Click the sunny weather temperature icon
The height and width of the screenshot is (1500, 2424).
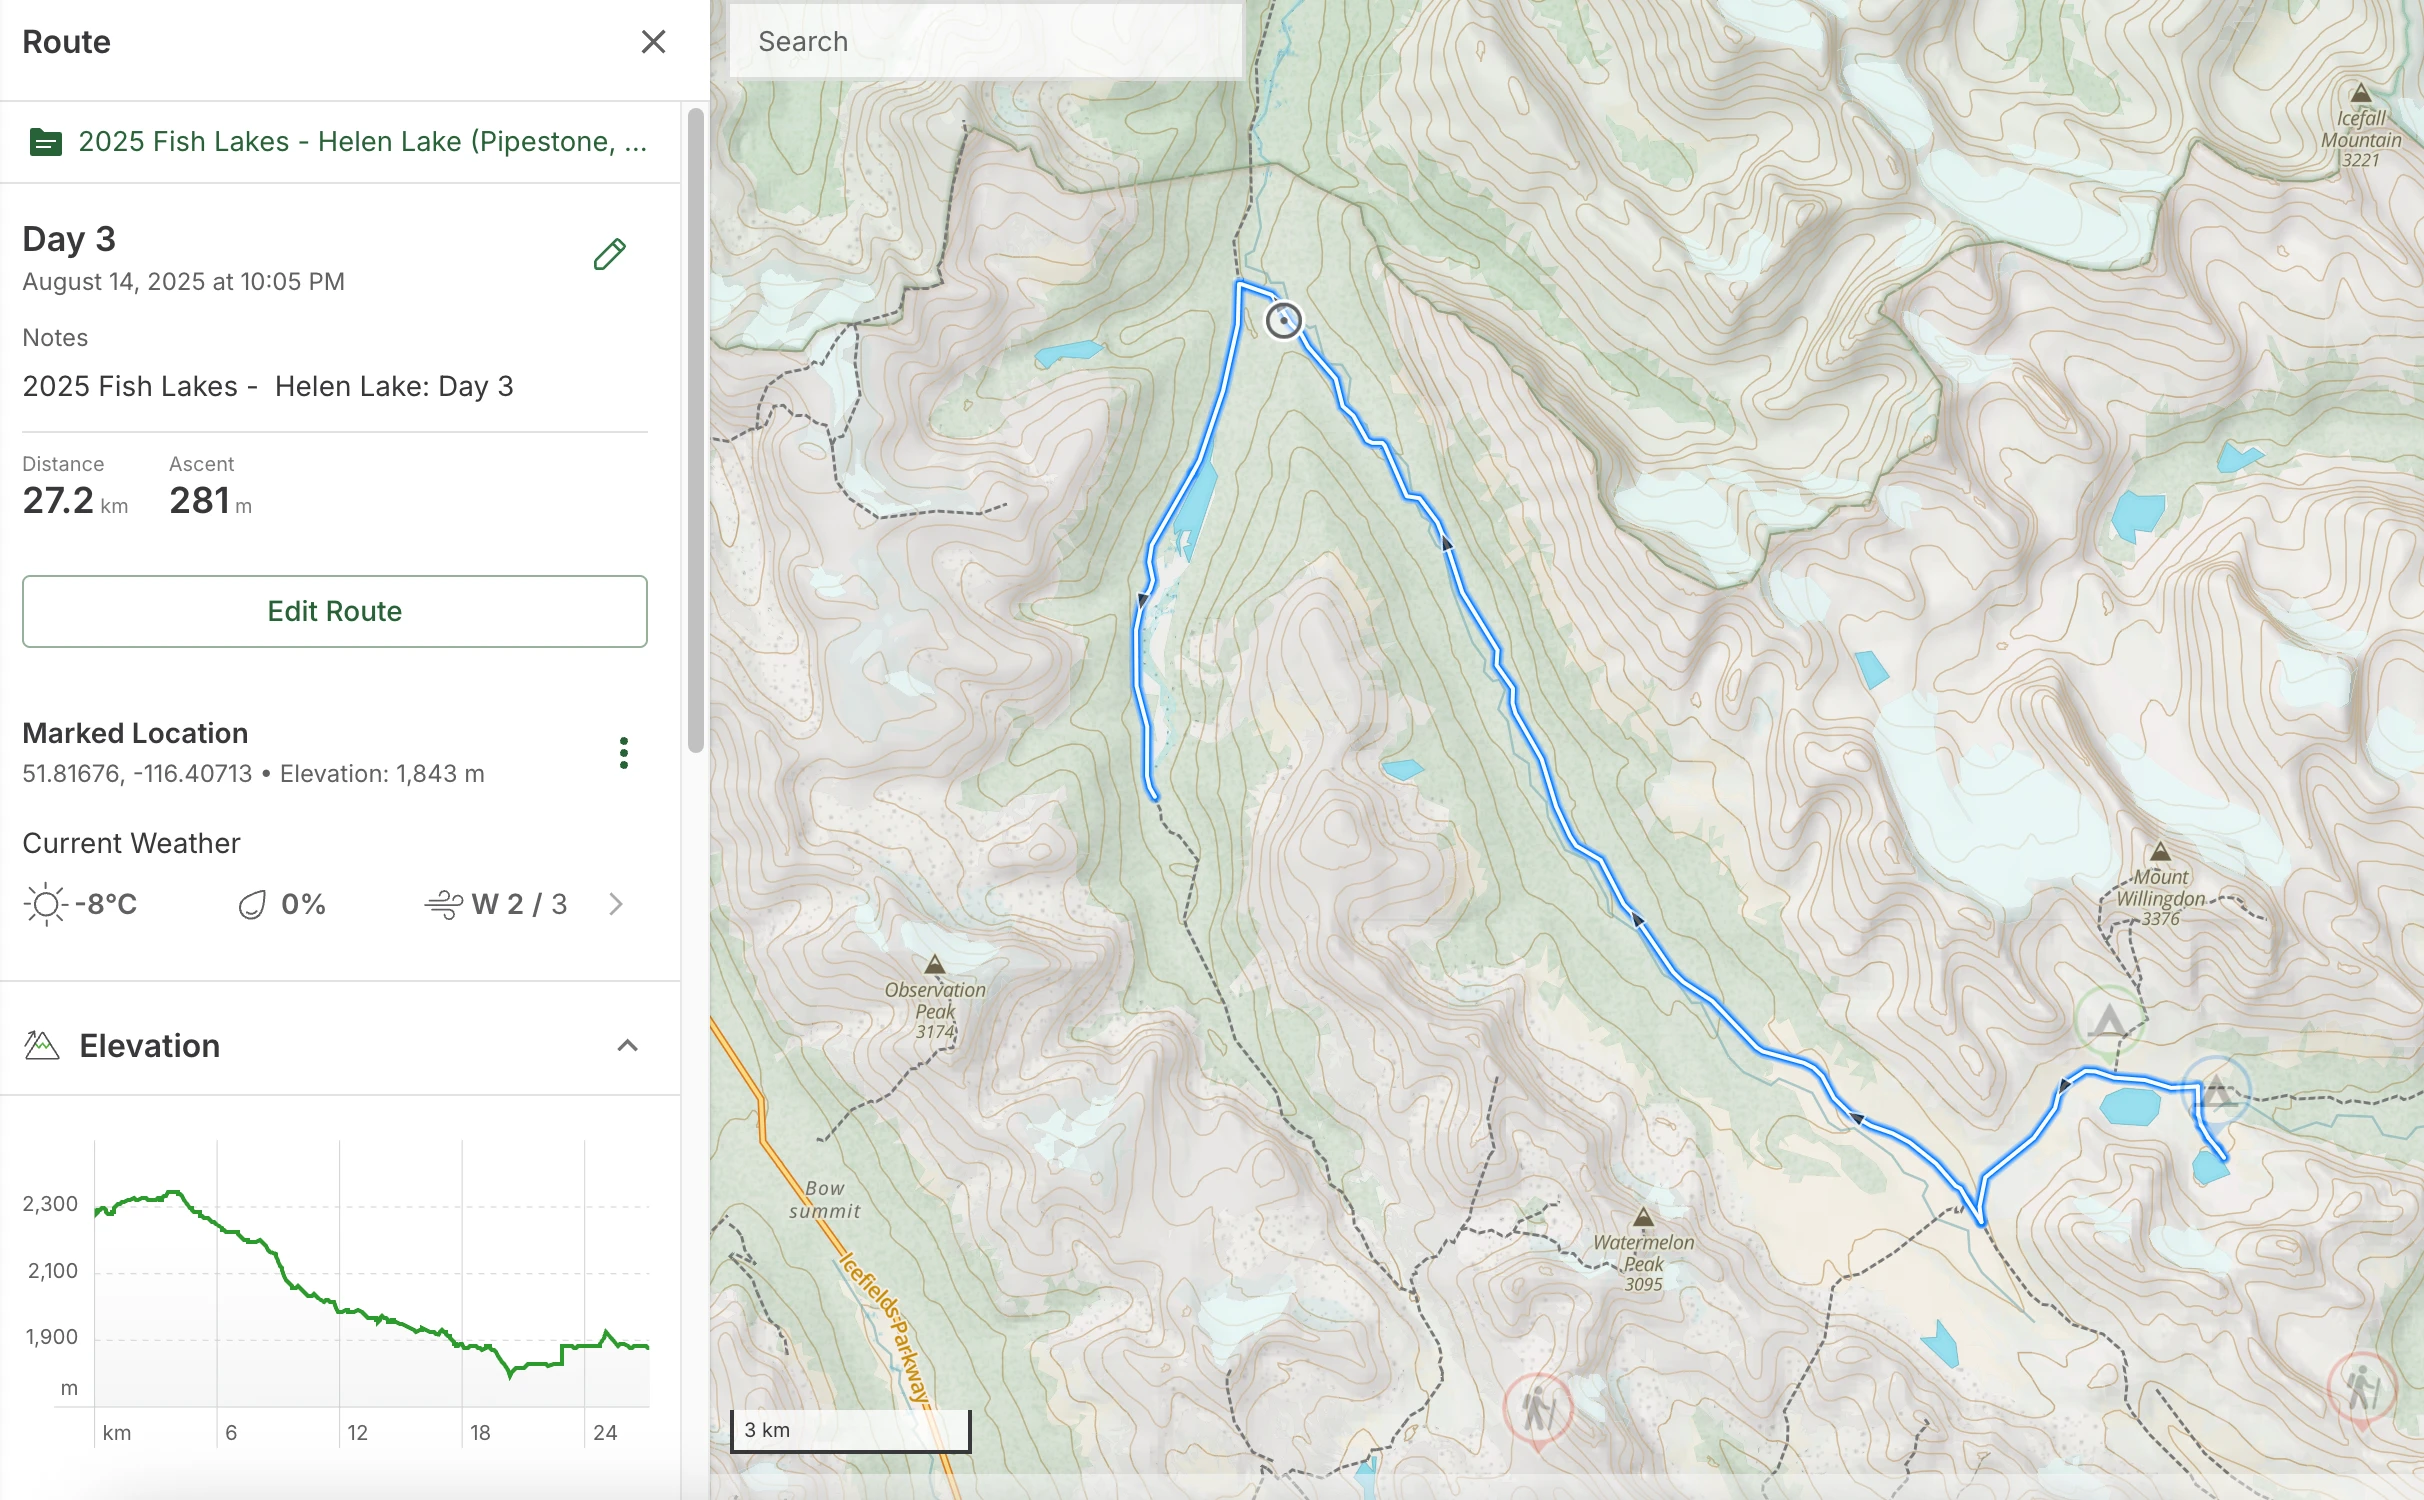(44, 903)
